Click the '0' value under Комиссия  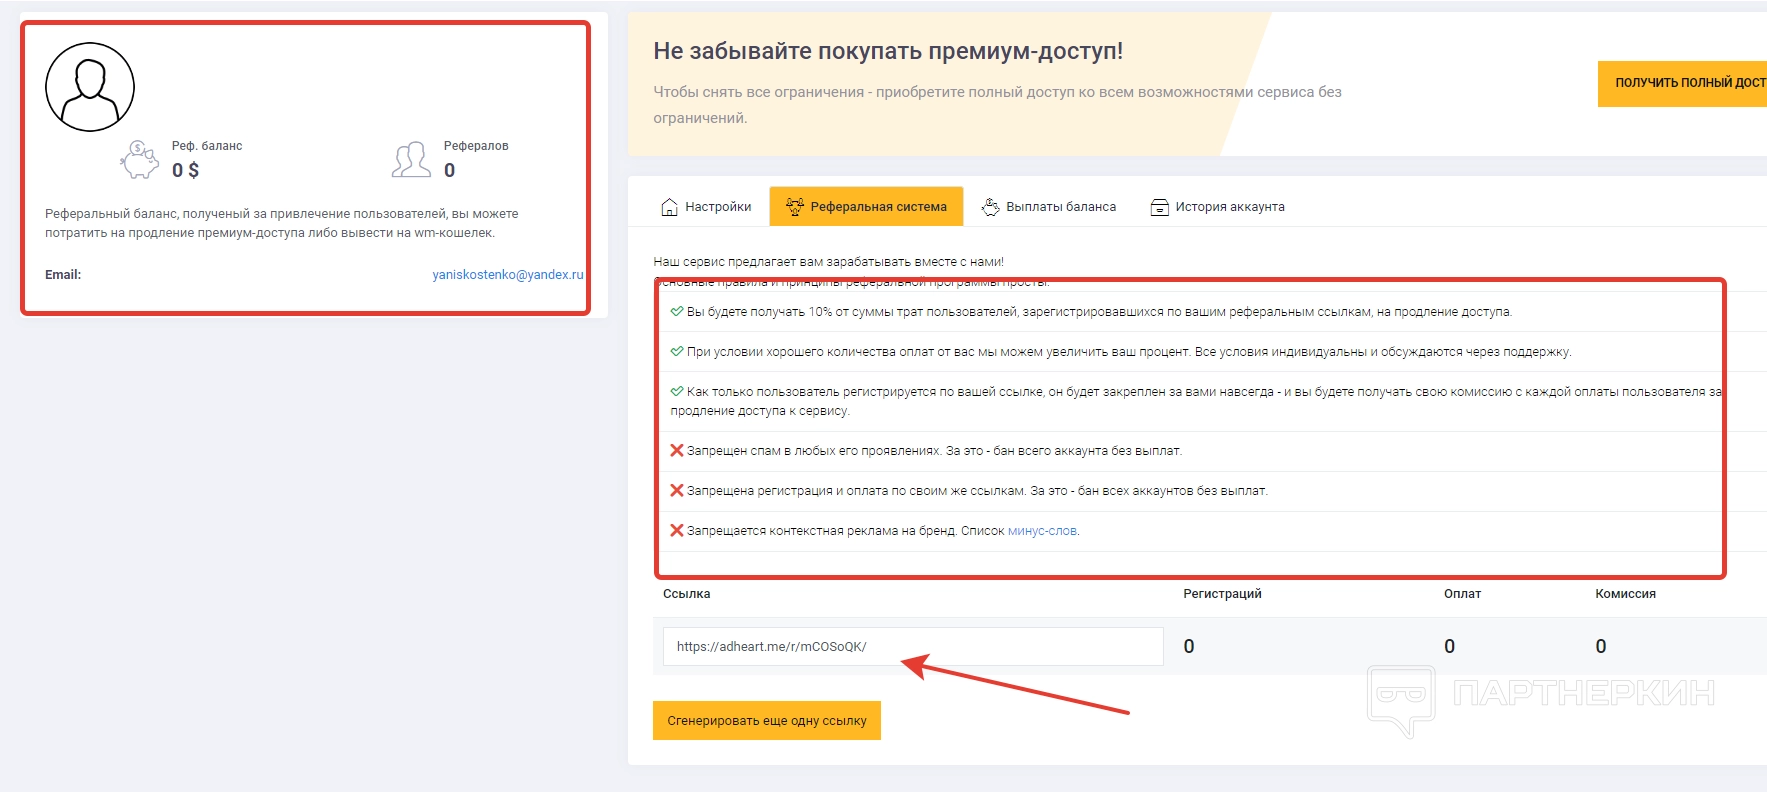coord(1601,646)
